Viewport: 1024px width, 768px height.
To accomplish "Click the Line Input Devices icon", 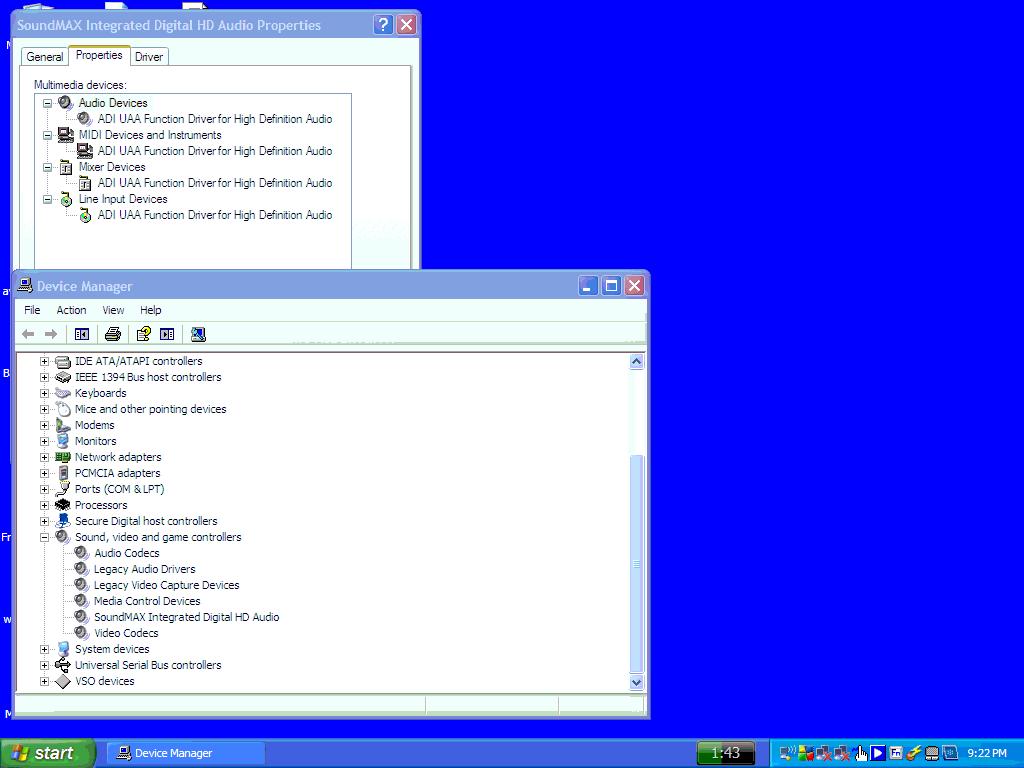I will [x=65, y=199].
